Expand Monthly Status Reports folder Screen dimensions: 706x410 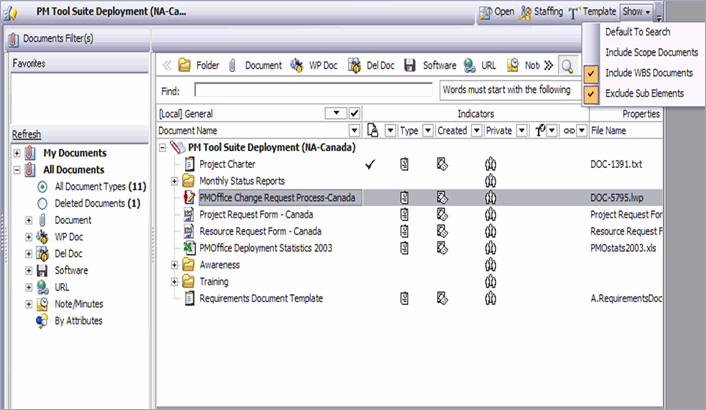[174, 181]
